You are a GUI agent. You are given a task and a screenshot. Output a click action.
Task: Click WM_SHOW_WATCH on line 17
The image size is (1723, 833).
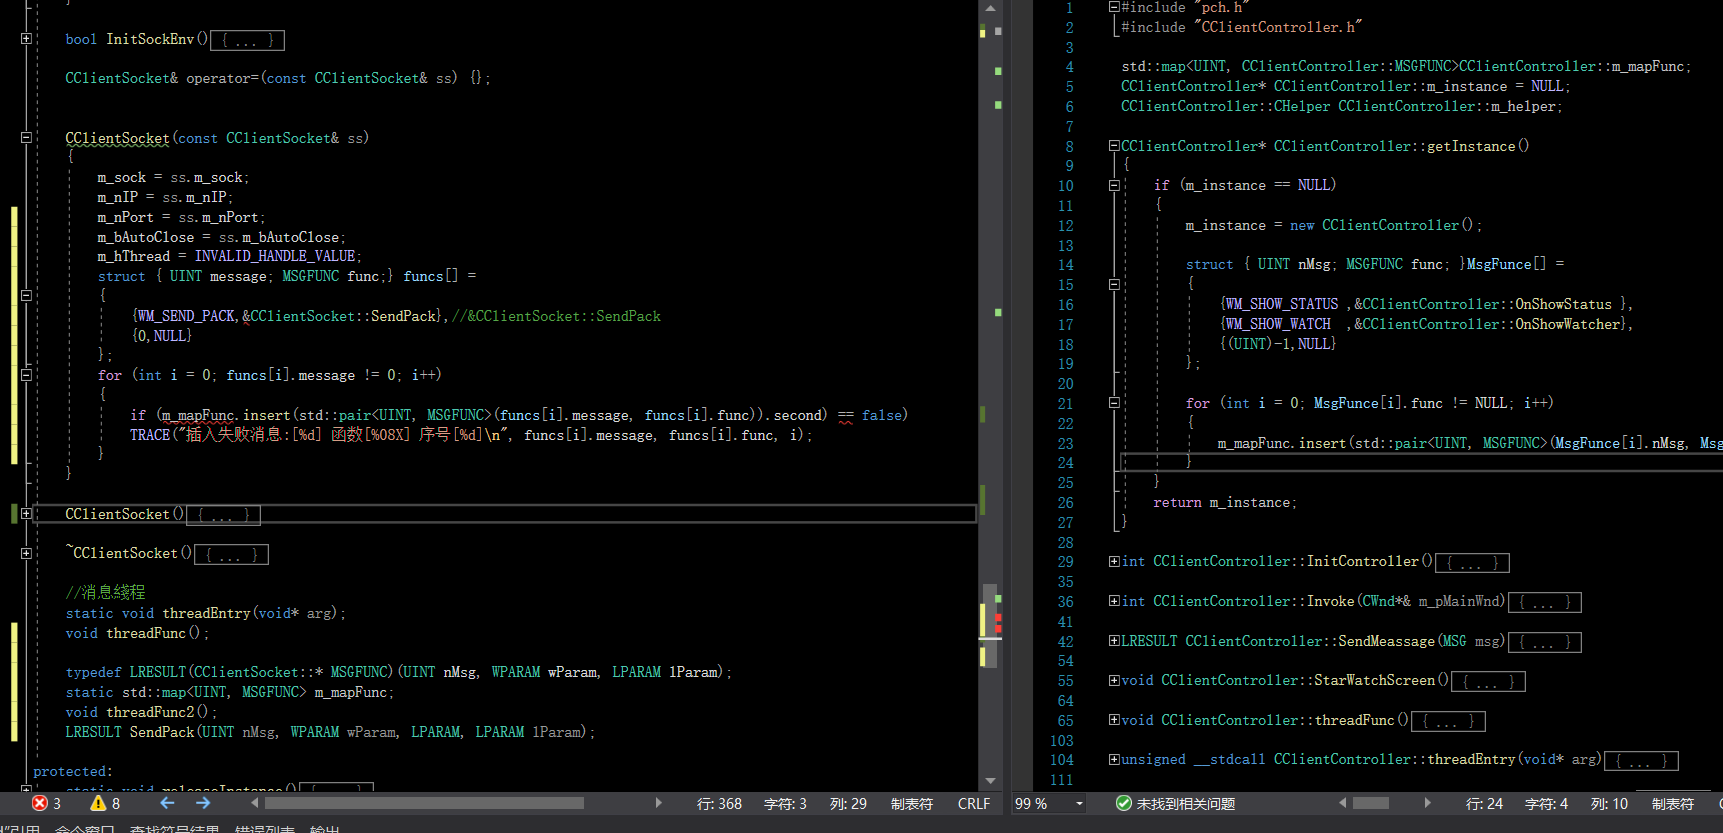tap(1277, 324)
